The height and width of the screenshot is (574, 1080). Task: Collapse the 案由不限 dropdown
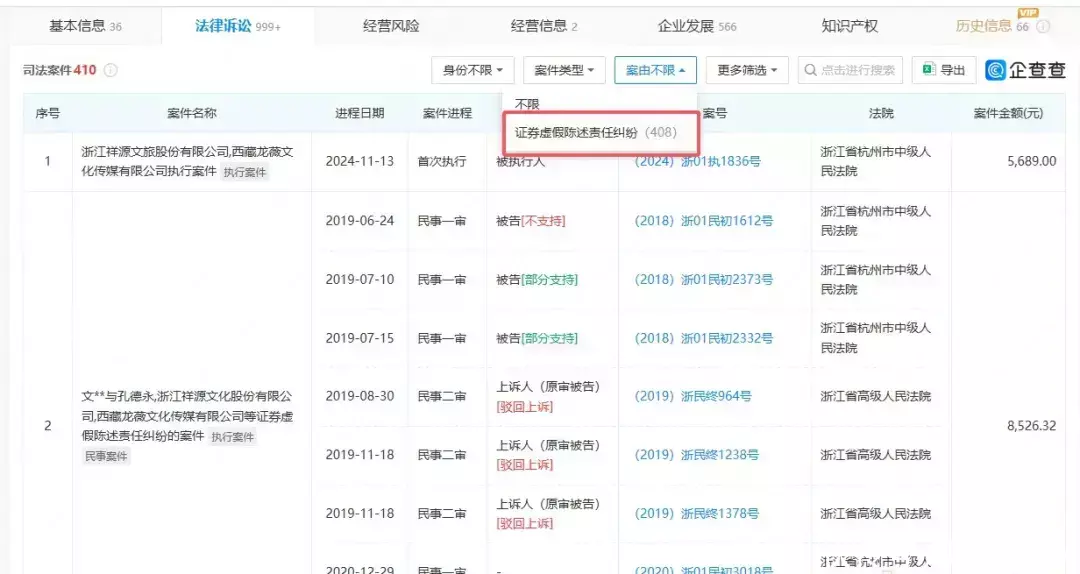655,70
